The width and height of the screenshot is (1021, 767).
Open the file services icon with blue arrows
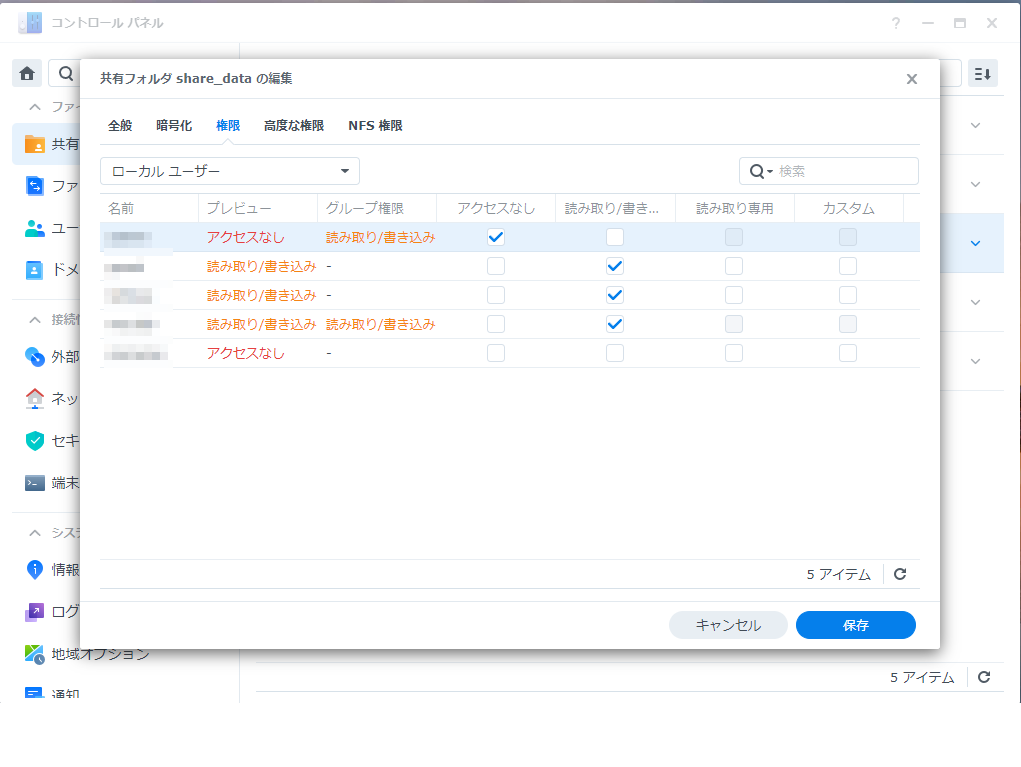tap(35, 186)
